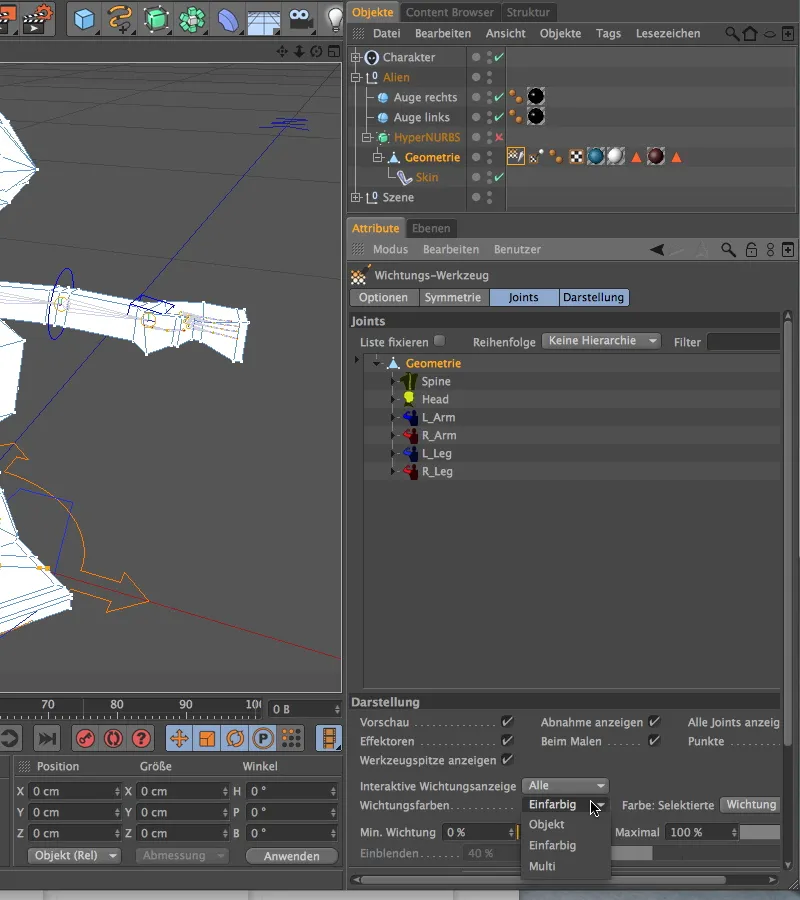Choose Multi from Wichtungsfarben list
This screenshot has height=900, width=800.
tap(565, 866)
